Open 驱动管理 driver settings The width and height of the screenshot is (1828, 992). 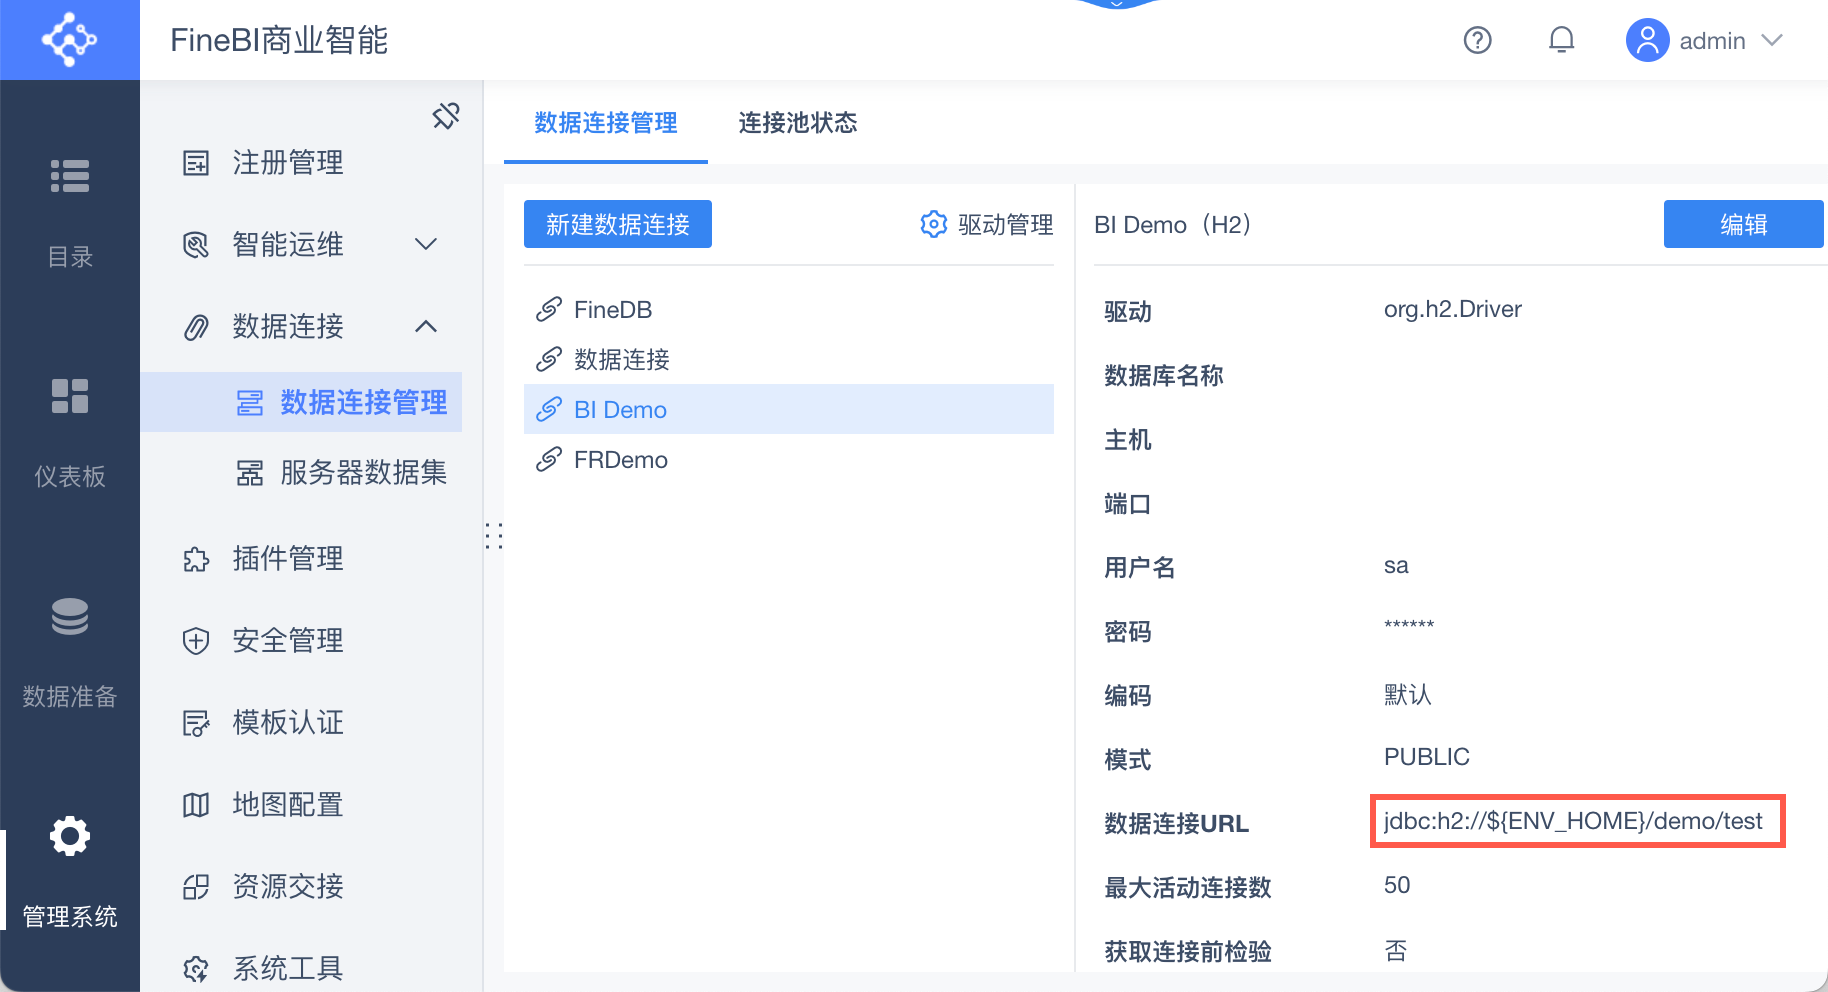coord(986,224)
